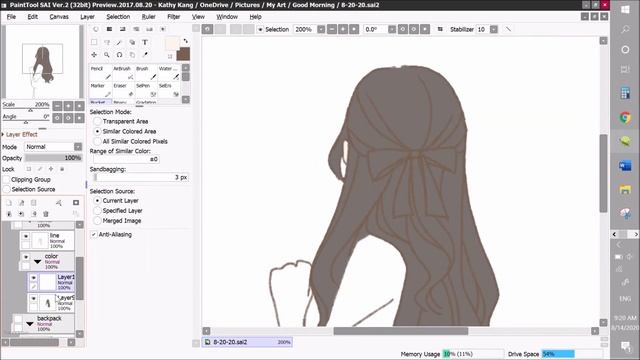Open the Selection menu
Viewport: 640px width, 360px height.
[118, 17]
